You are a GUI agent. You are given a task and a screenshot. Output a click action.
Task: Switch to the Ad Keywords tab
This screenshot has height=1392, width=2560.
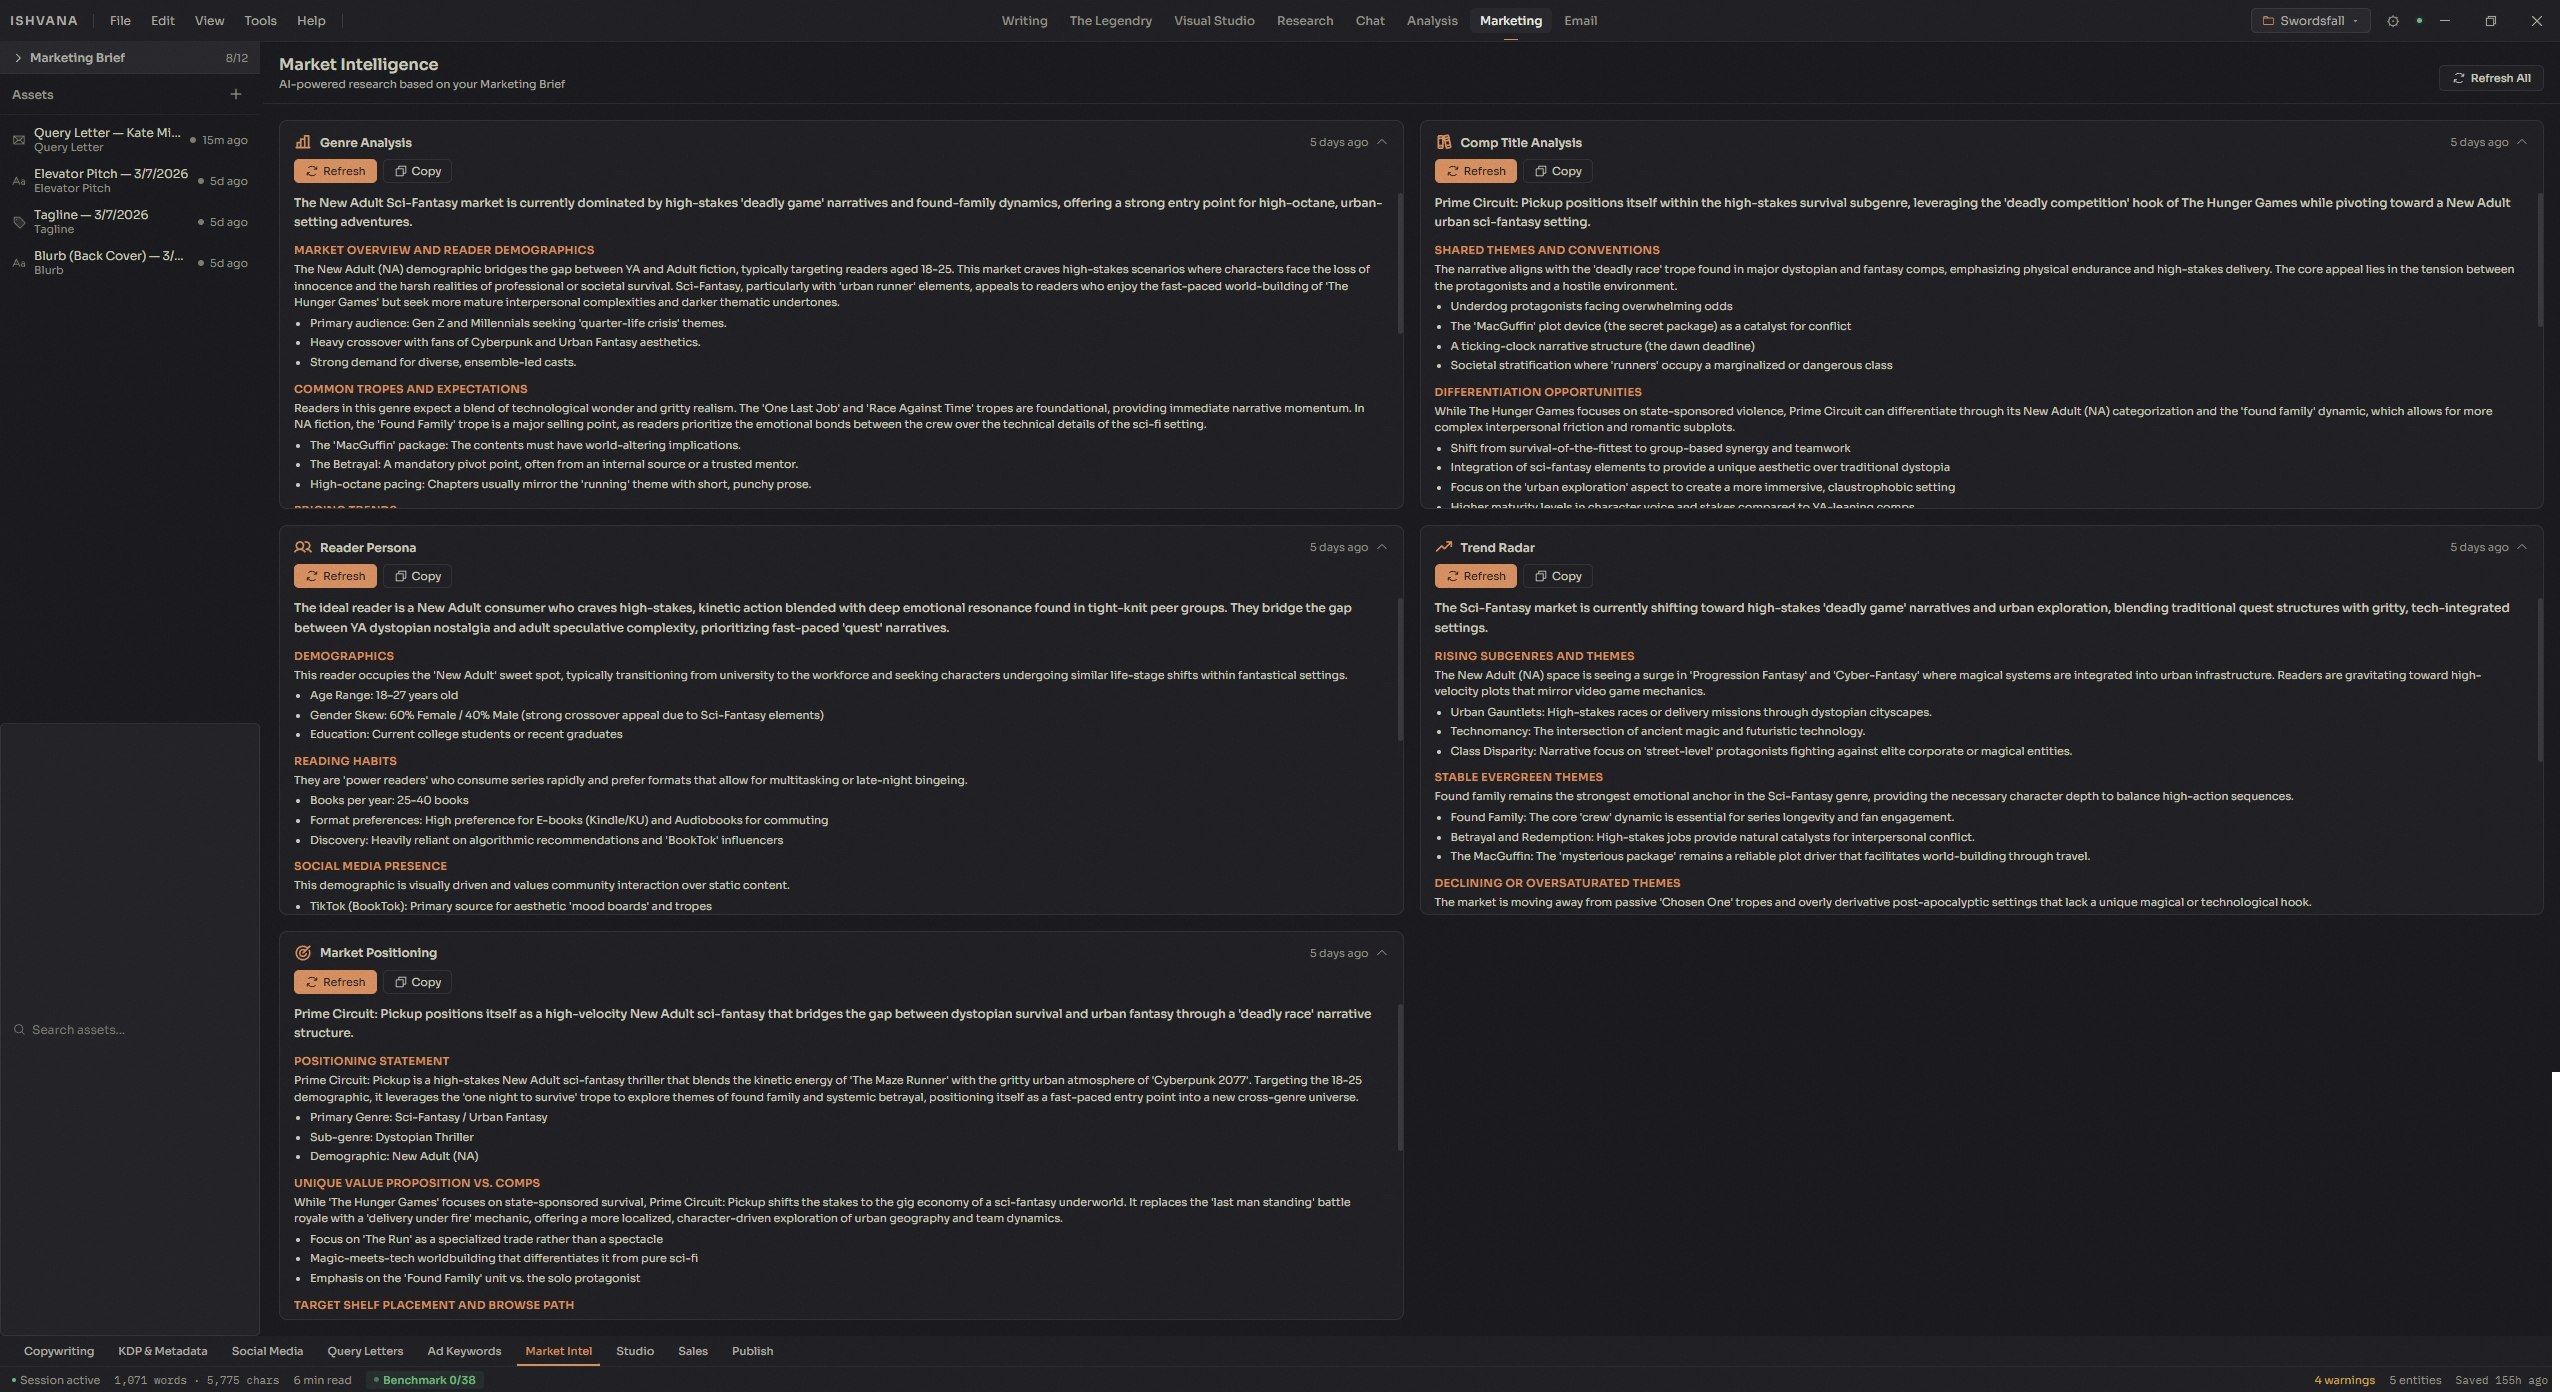pyautogui.click(x=464, y=1351)
